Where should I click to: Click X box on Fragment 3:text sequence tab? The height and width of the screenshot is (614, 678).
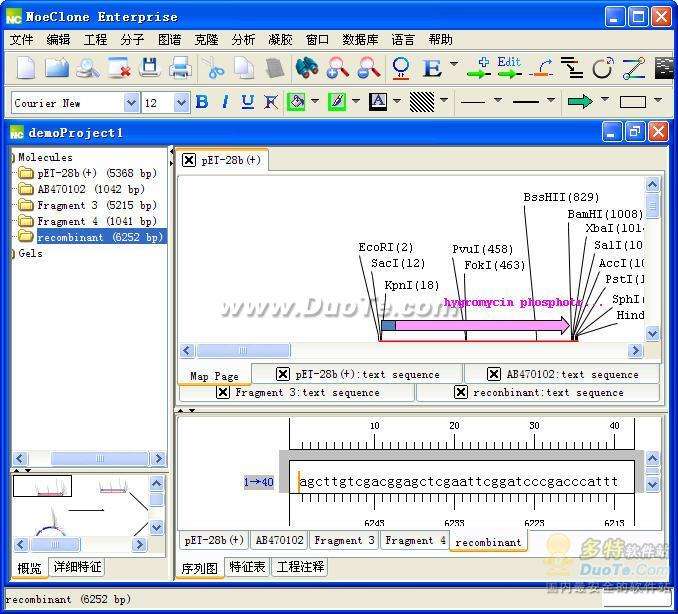pos(223,392)
